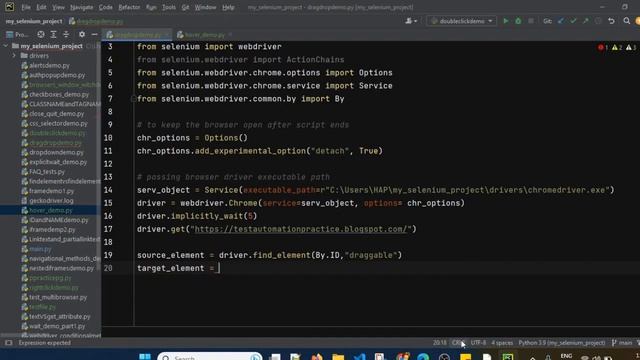Viewport: 640px width, 360px height.
Task: Click the tool windows toggle icon in status bar
Action: click(x=9, y=343)
